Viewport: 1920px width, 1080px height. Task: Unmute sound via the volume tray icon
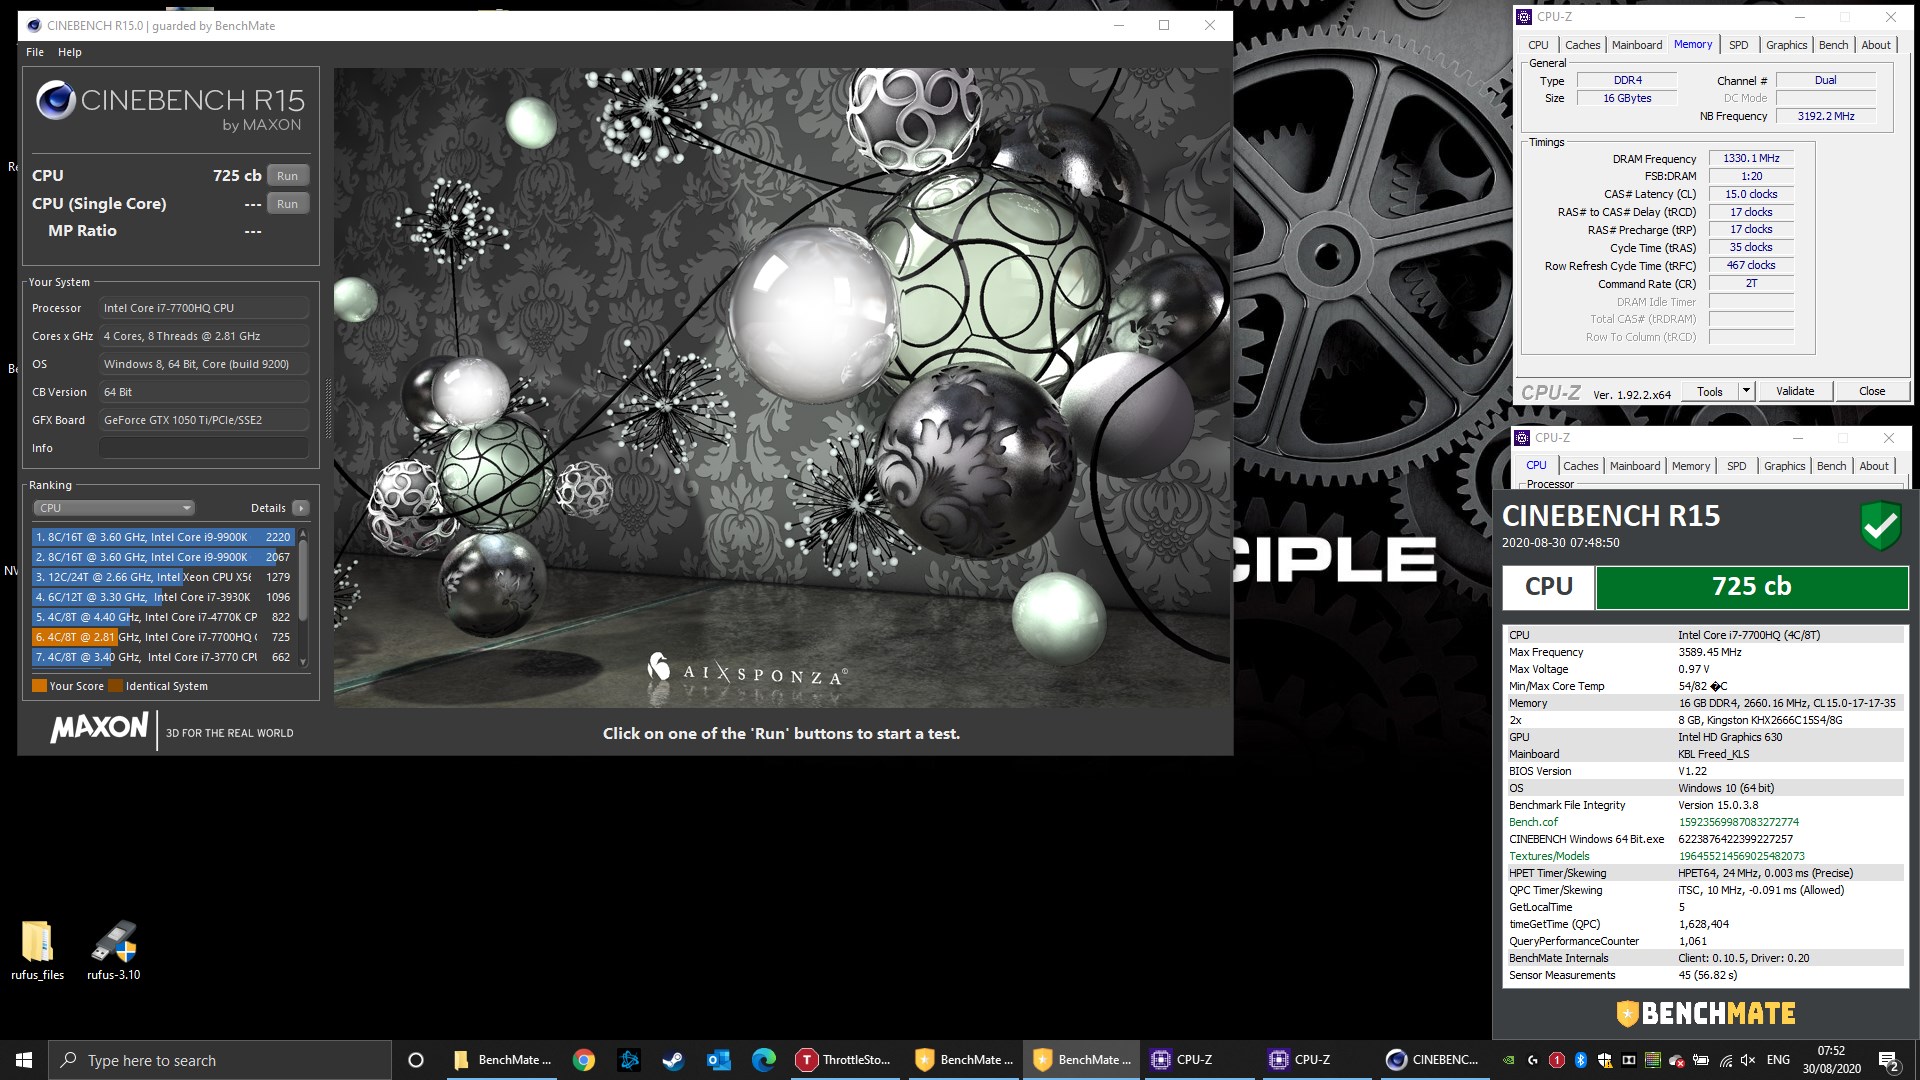1749,1060
